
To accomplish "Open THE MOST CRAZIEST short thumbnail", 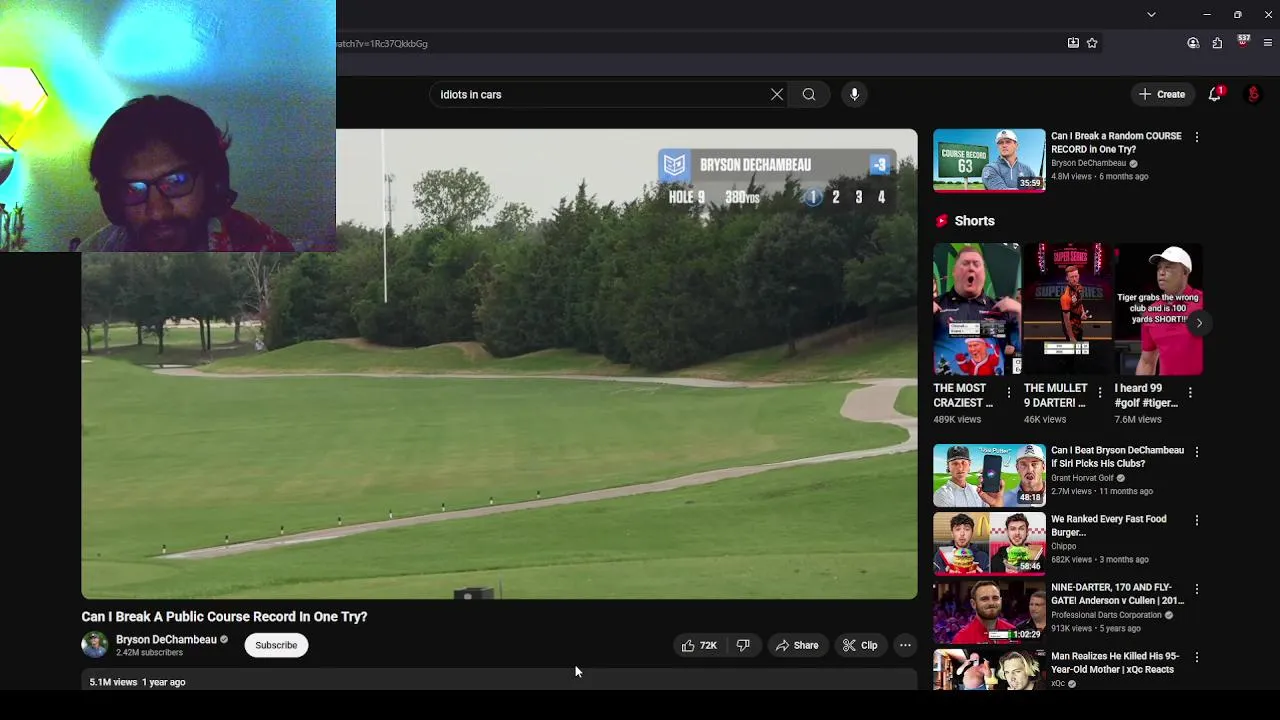I will (x=976, y=309).
